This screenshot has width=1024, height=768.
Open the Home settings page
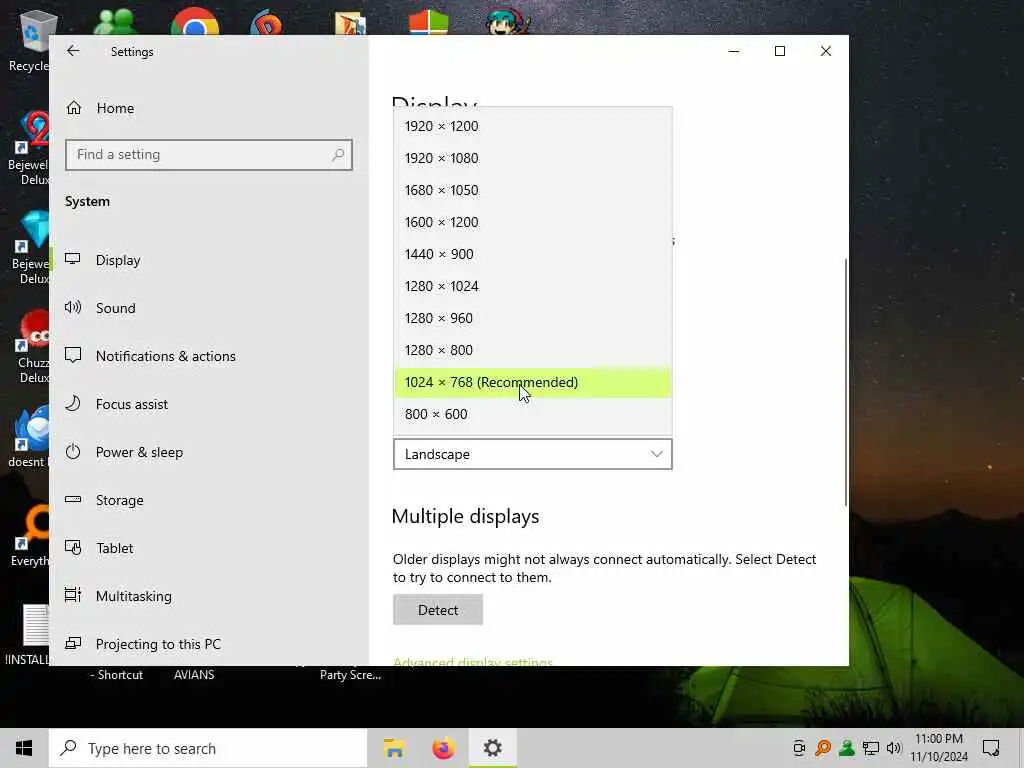click(x=115, y=108)
